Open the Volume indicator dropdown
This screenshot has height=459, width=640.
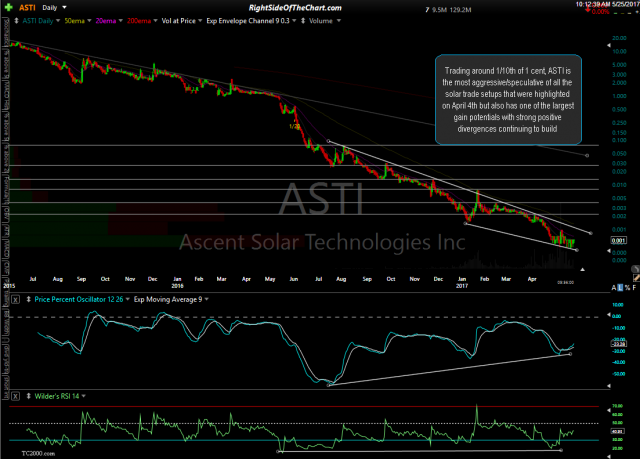338,21
